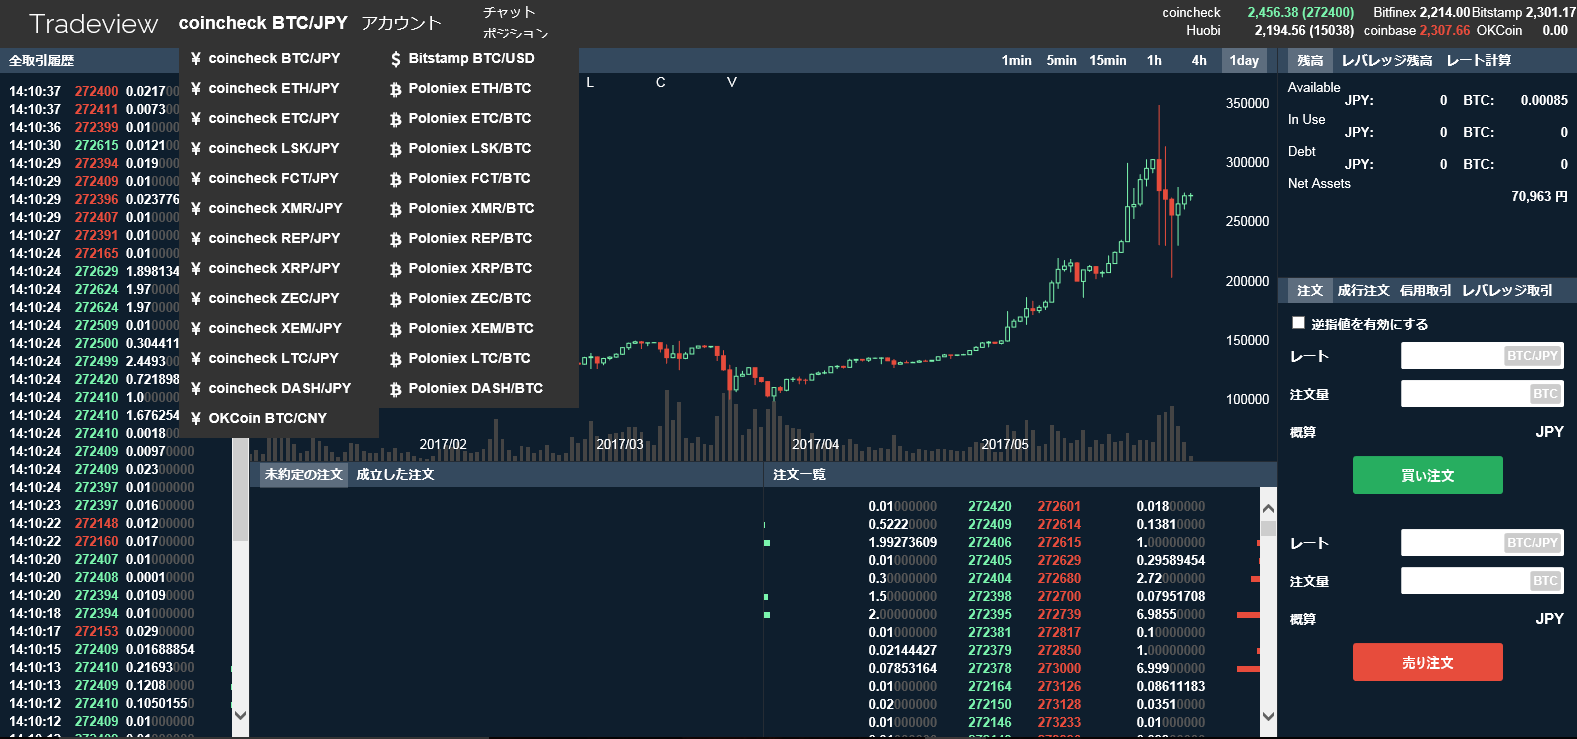
Task: Click the yen icon beside coincheck LSK/JPY
Action: click(x=196, y=149)
